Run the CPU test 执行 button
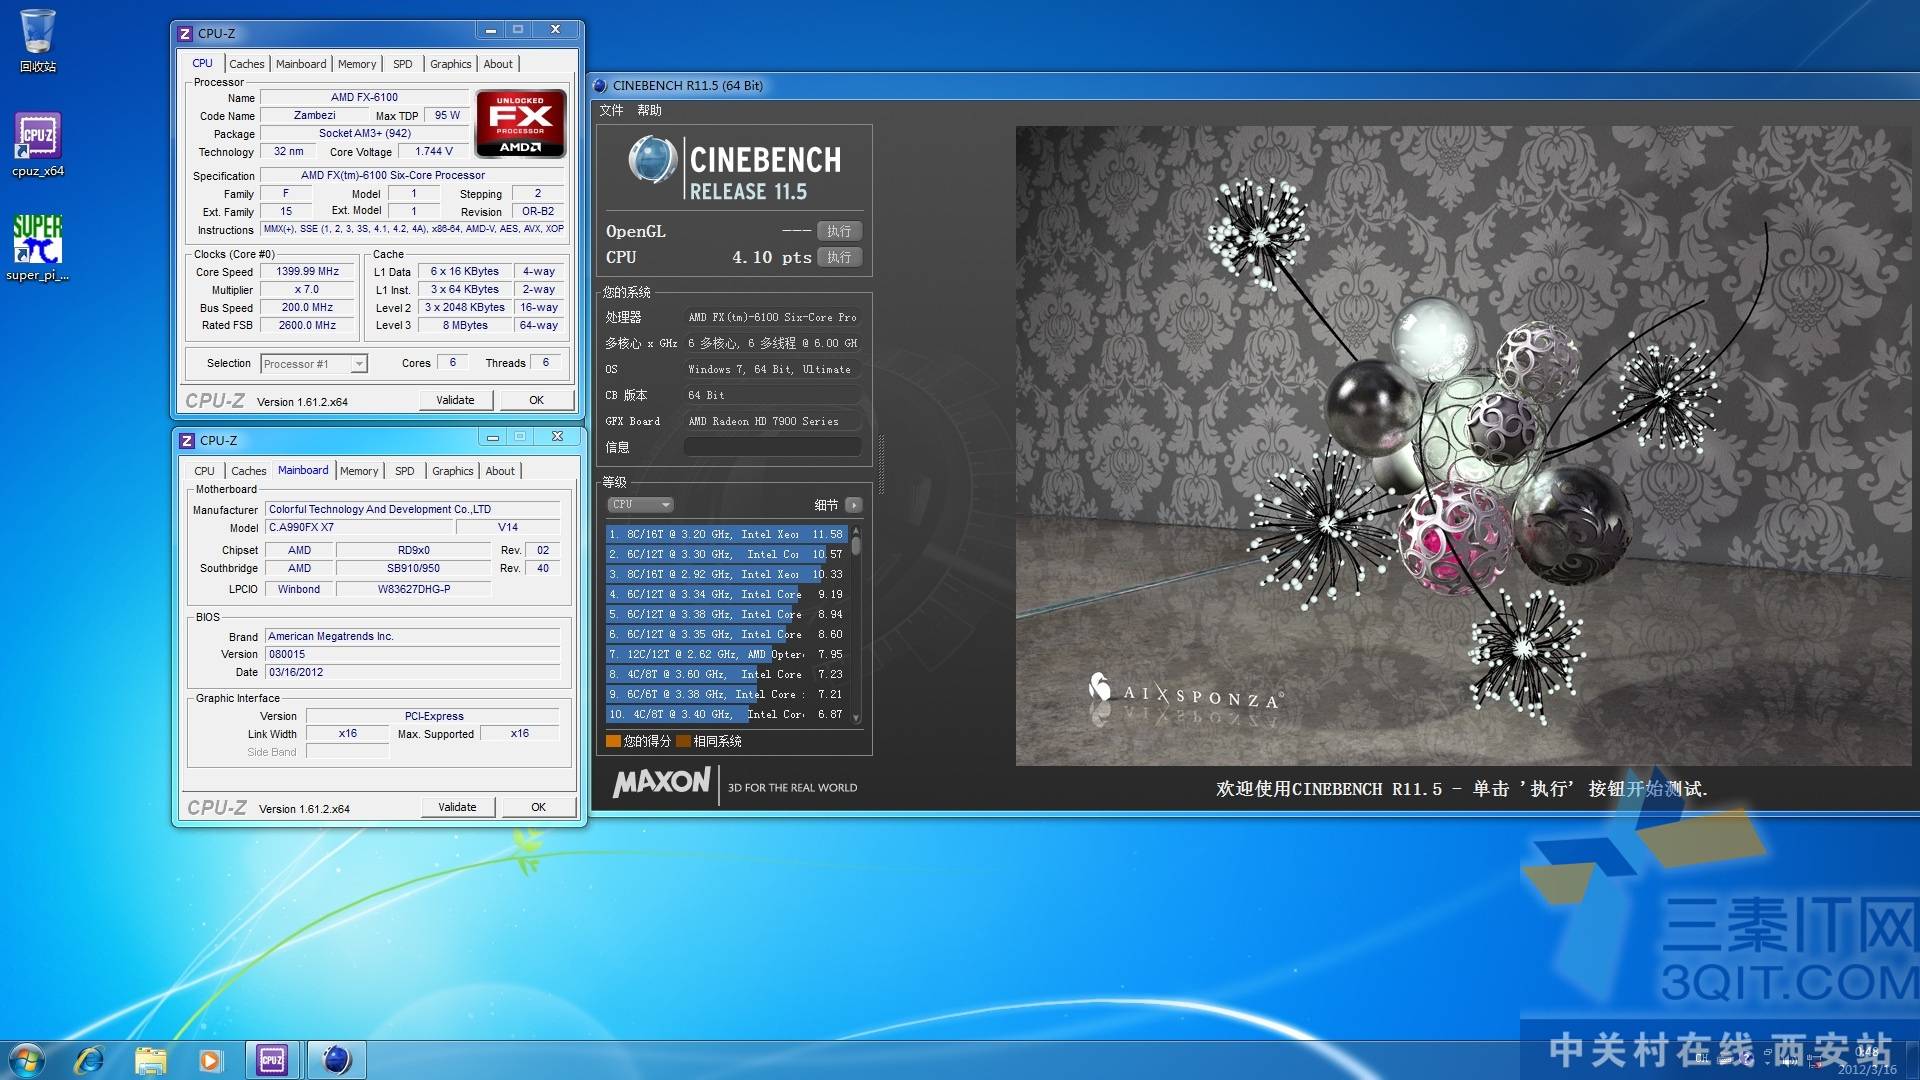 pyautogui.click(x=839, y=257)
